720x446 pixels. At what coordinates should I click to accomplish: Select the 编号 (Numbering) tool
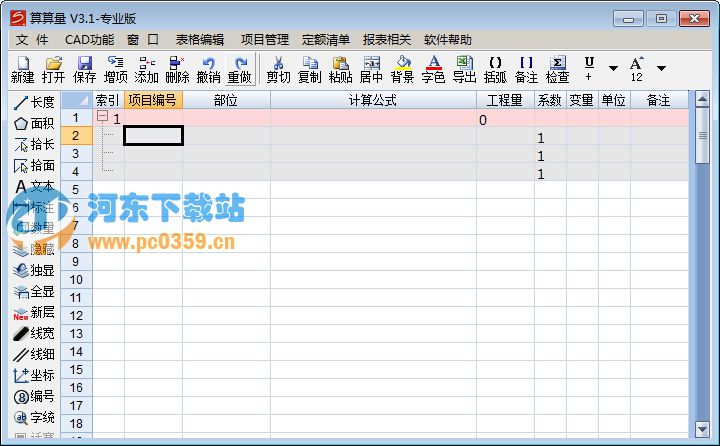coord(34,396)
